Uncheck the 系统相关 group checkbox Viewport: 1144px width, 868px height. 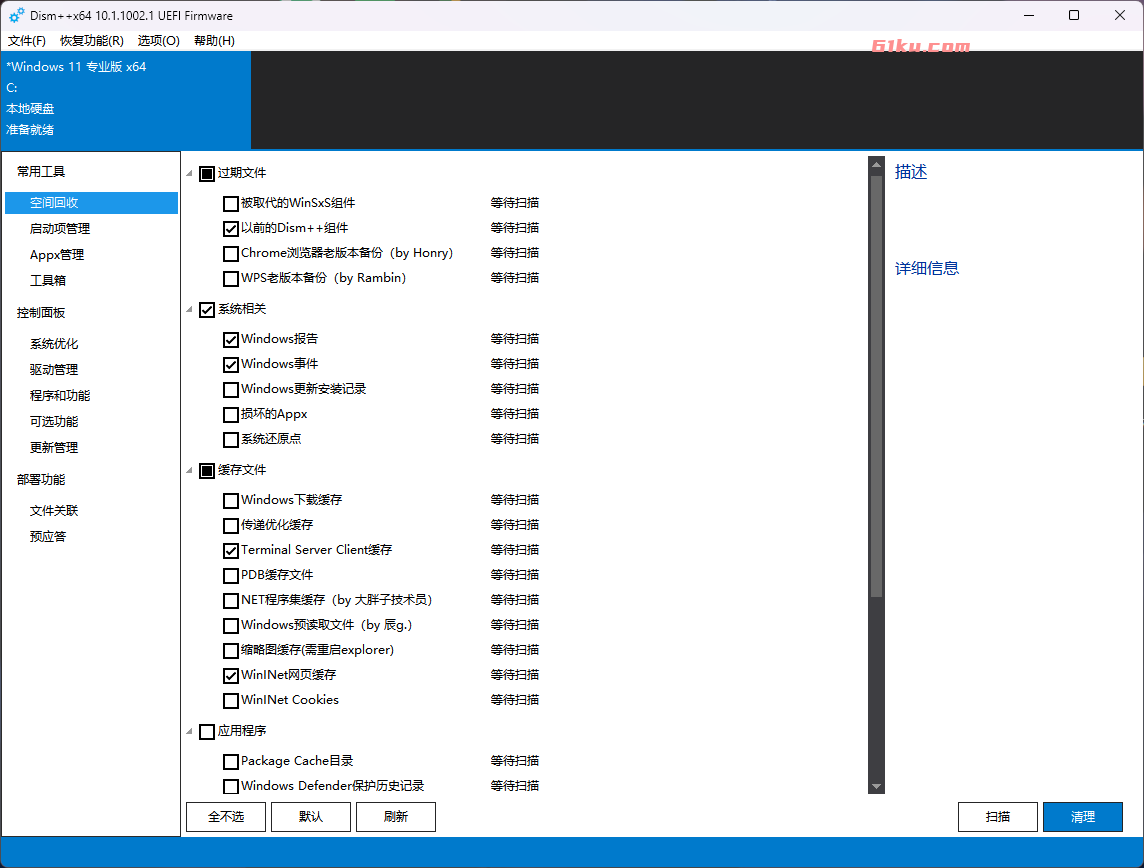click(207, 310)
